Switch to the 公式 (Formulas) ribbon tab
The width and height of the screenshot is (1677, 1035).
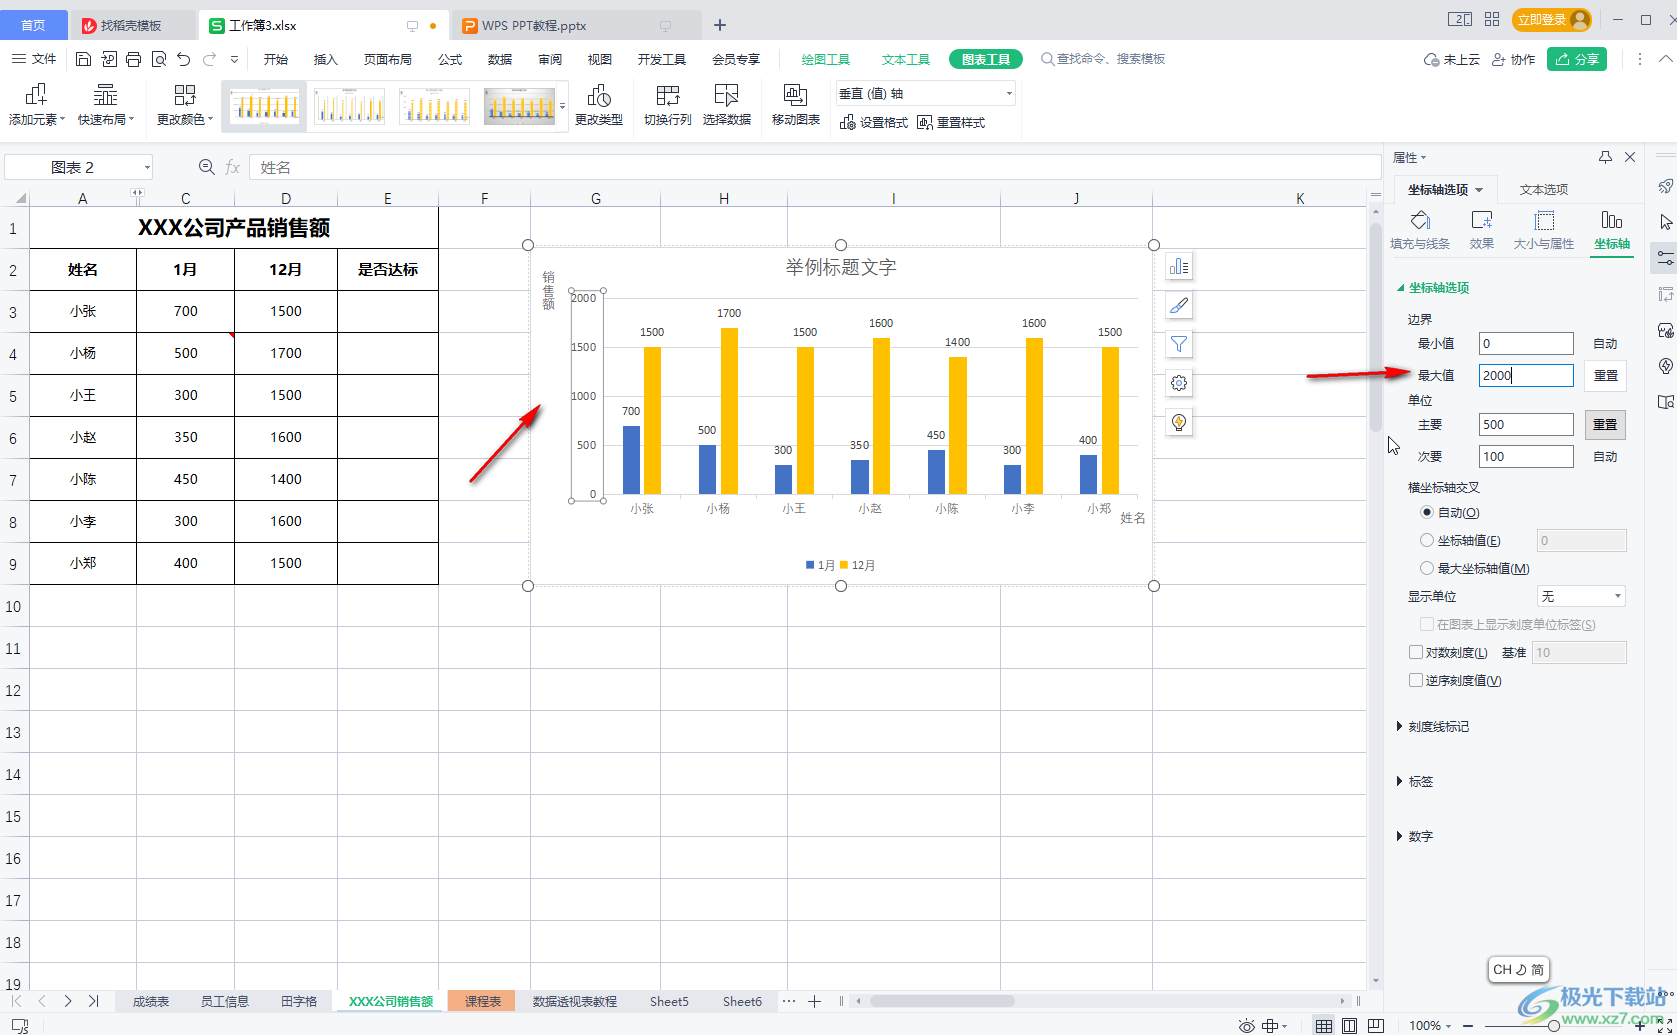450,59
